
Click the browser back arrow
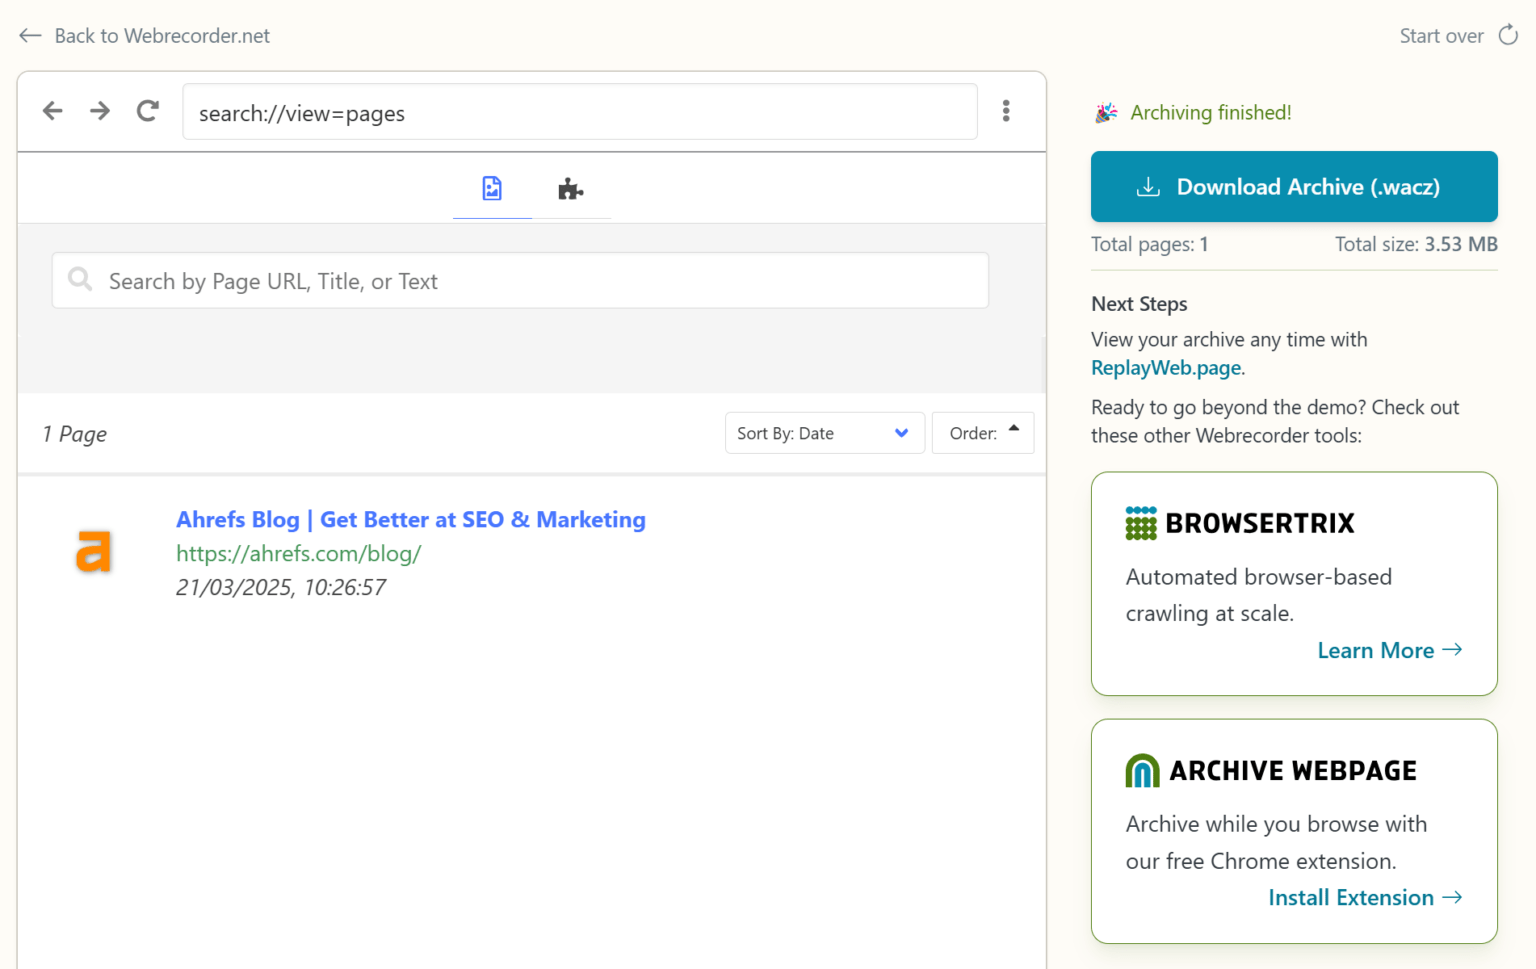click(52, 111)
